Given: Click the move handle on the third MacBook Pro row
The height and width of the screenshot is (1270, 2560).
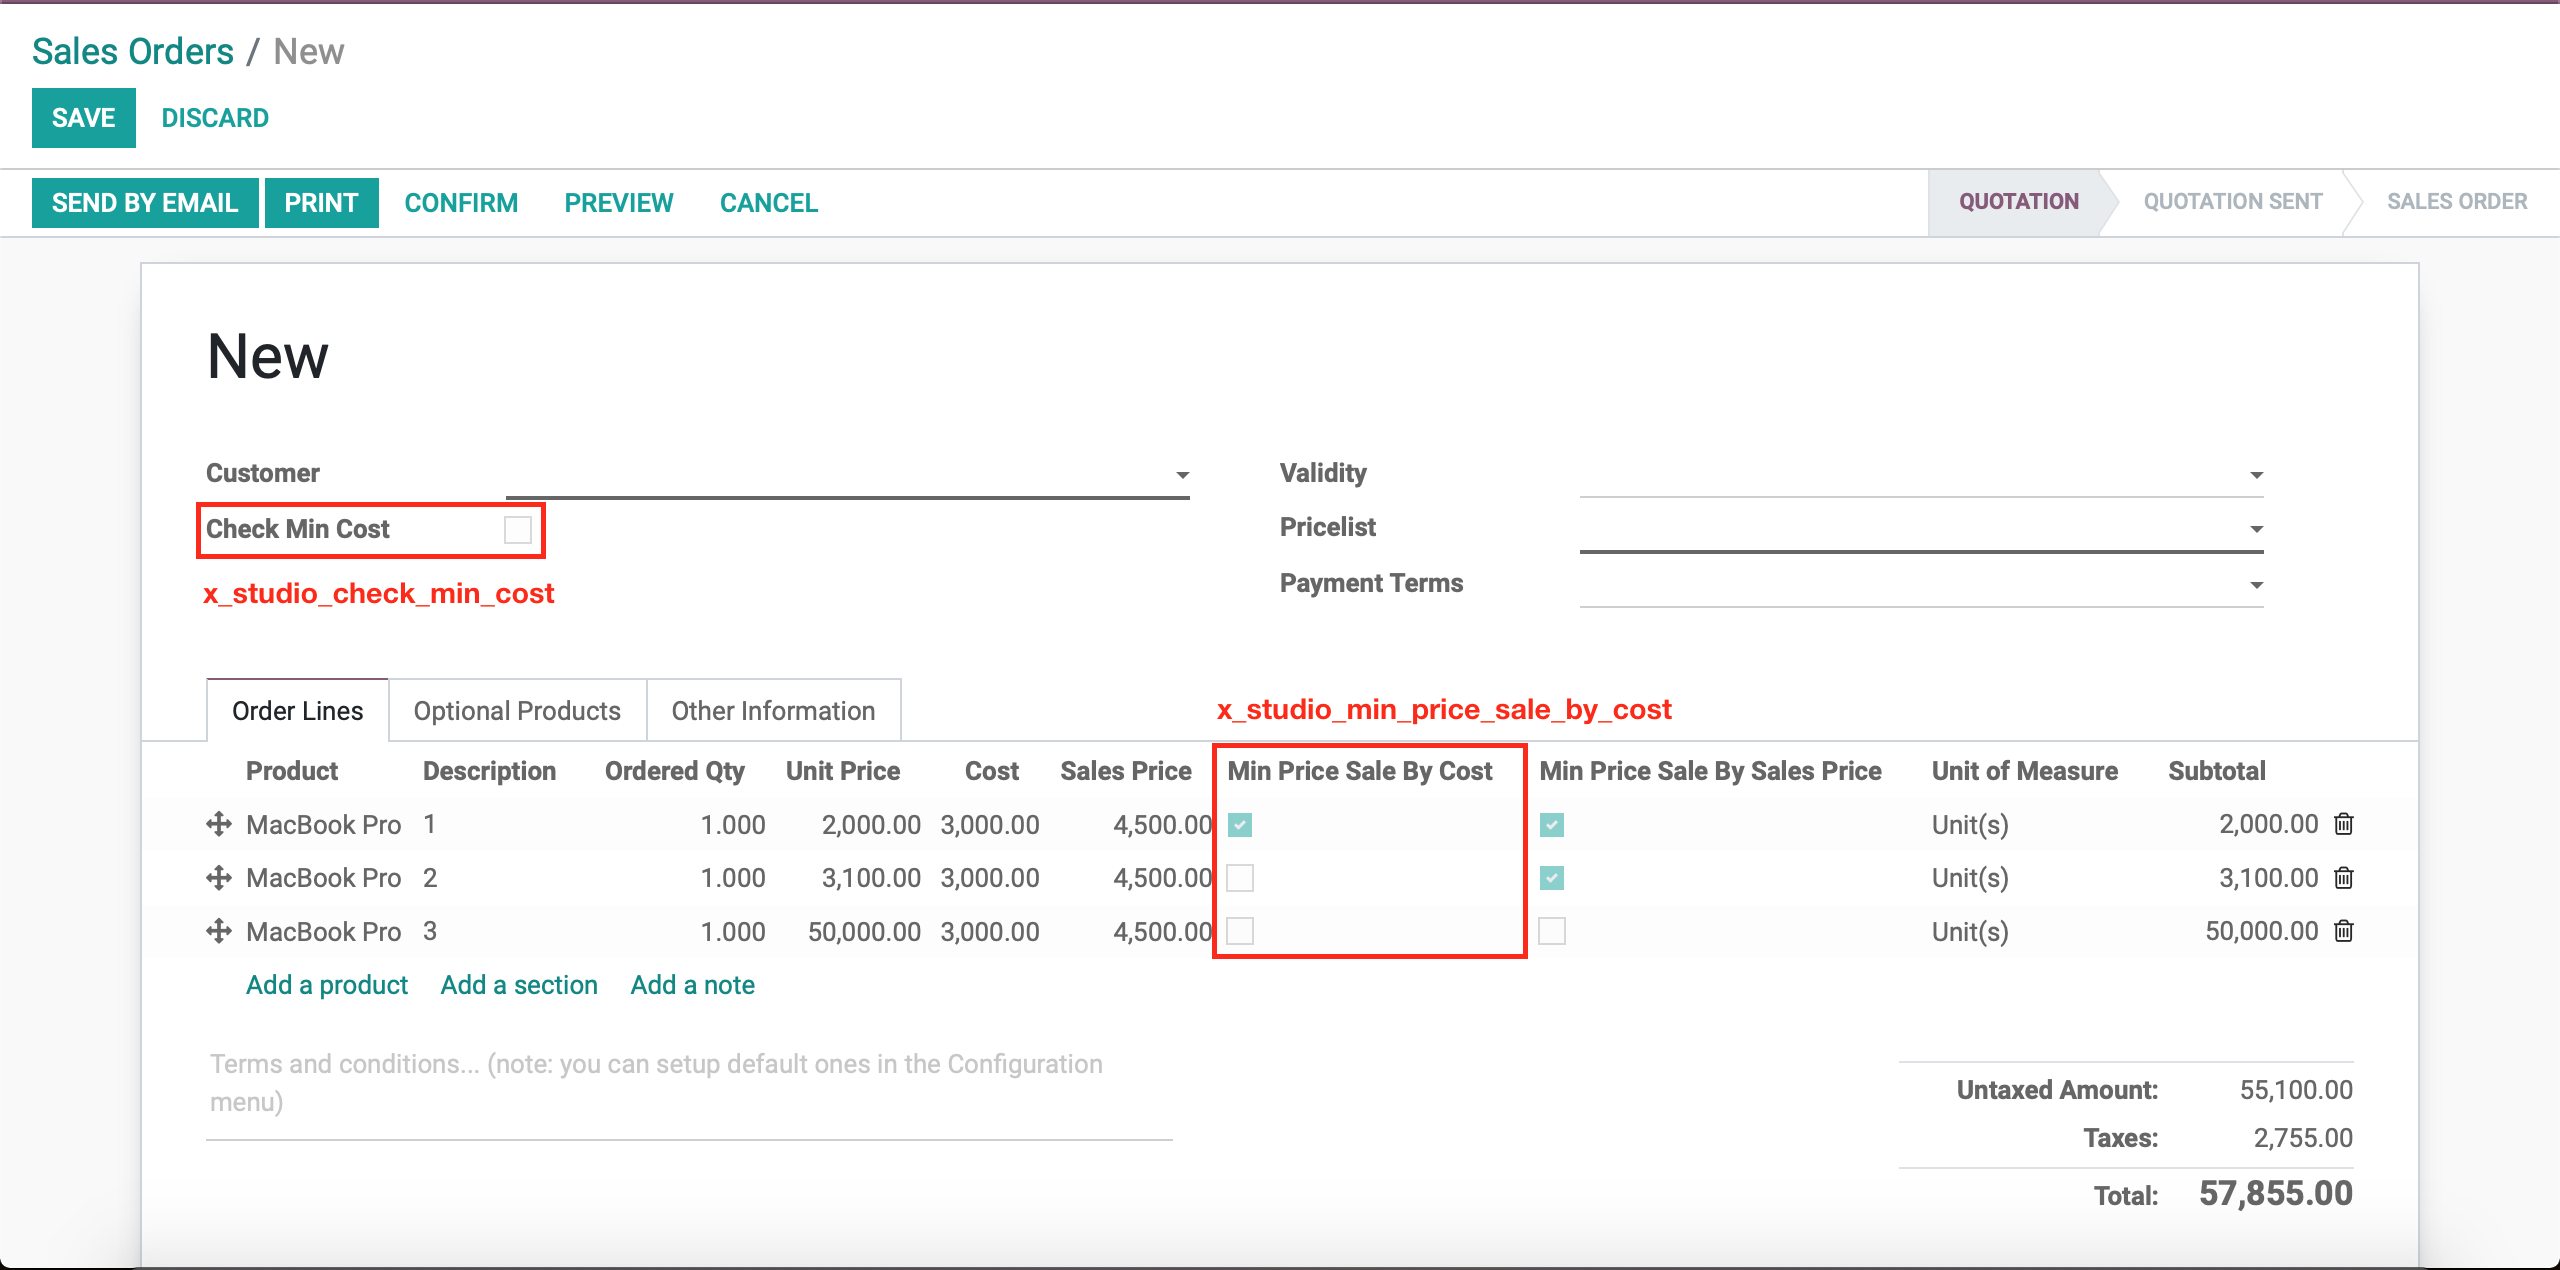Looking at the screenshot, I should tap(218, 931).
